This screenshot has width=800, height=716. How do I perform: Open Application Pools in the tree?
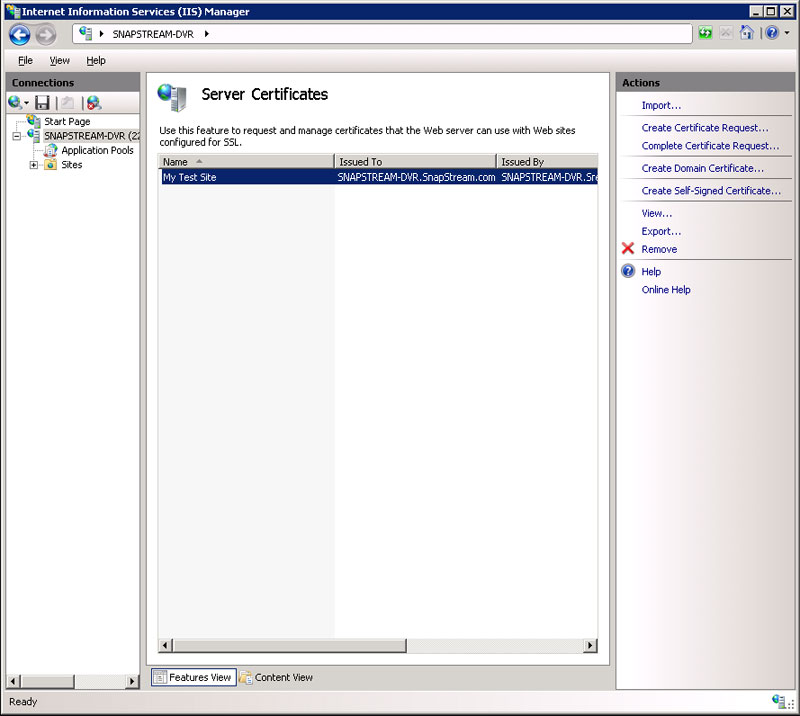pos(97,150)
